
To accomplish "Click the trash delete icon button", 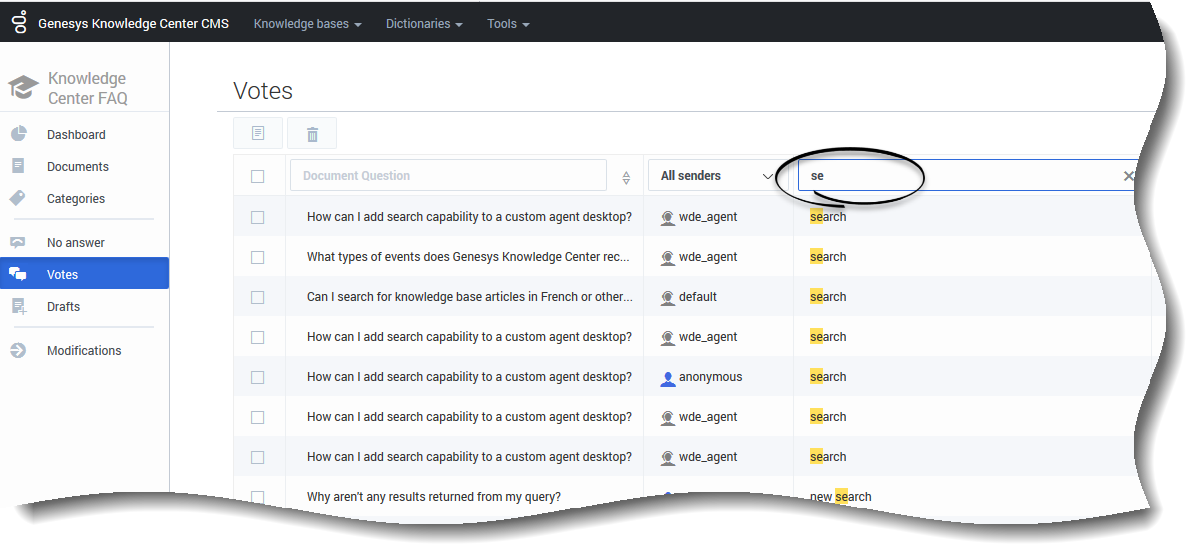I will coord(312,134).
